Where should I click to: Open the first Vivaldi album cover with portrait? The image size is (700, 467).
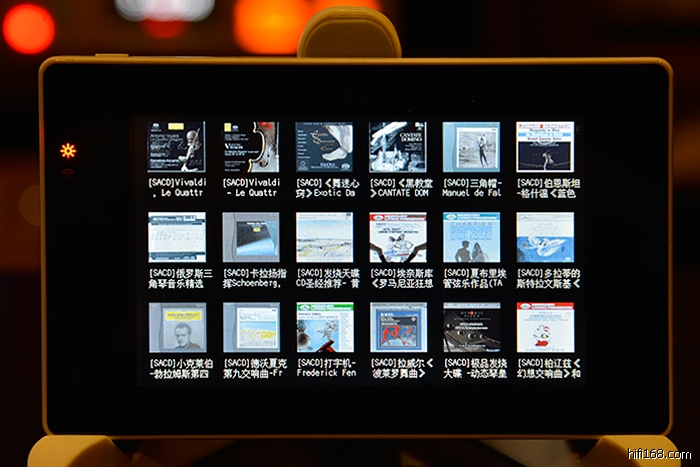[177, 147]
